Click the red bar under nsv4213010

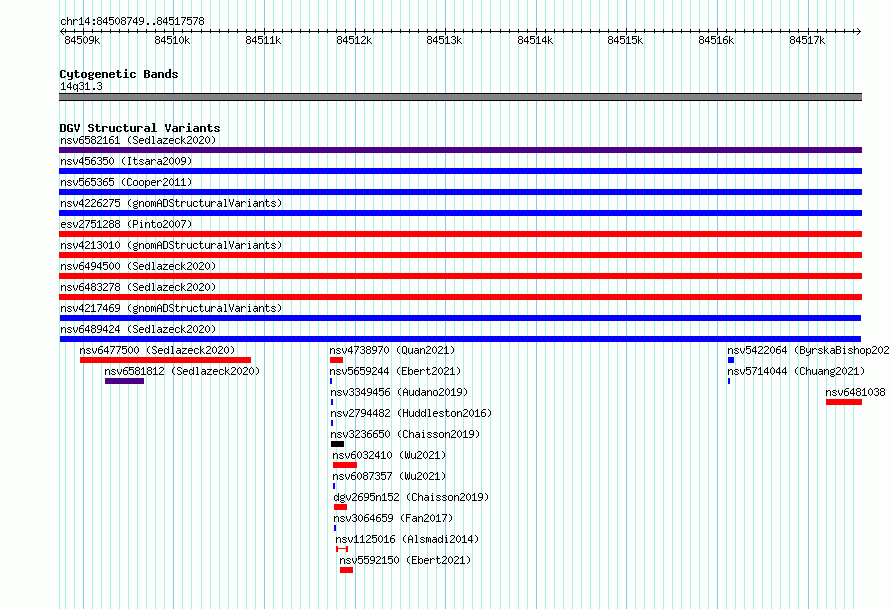pos(460,255)
